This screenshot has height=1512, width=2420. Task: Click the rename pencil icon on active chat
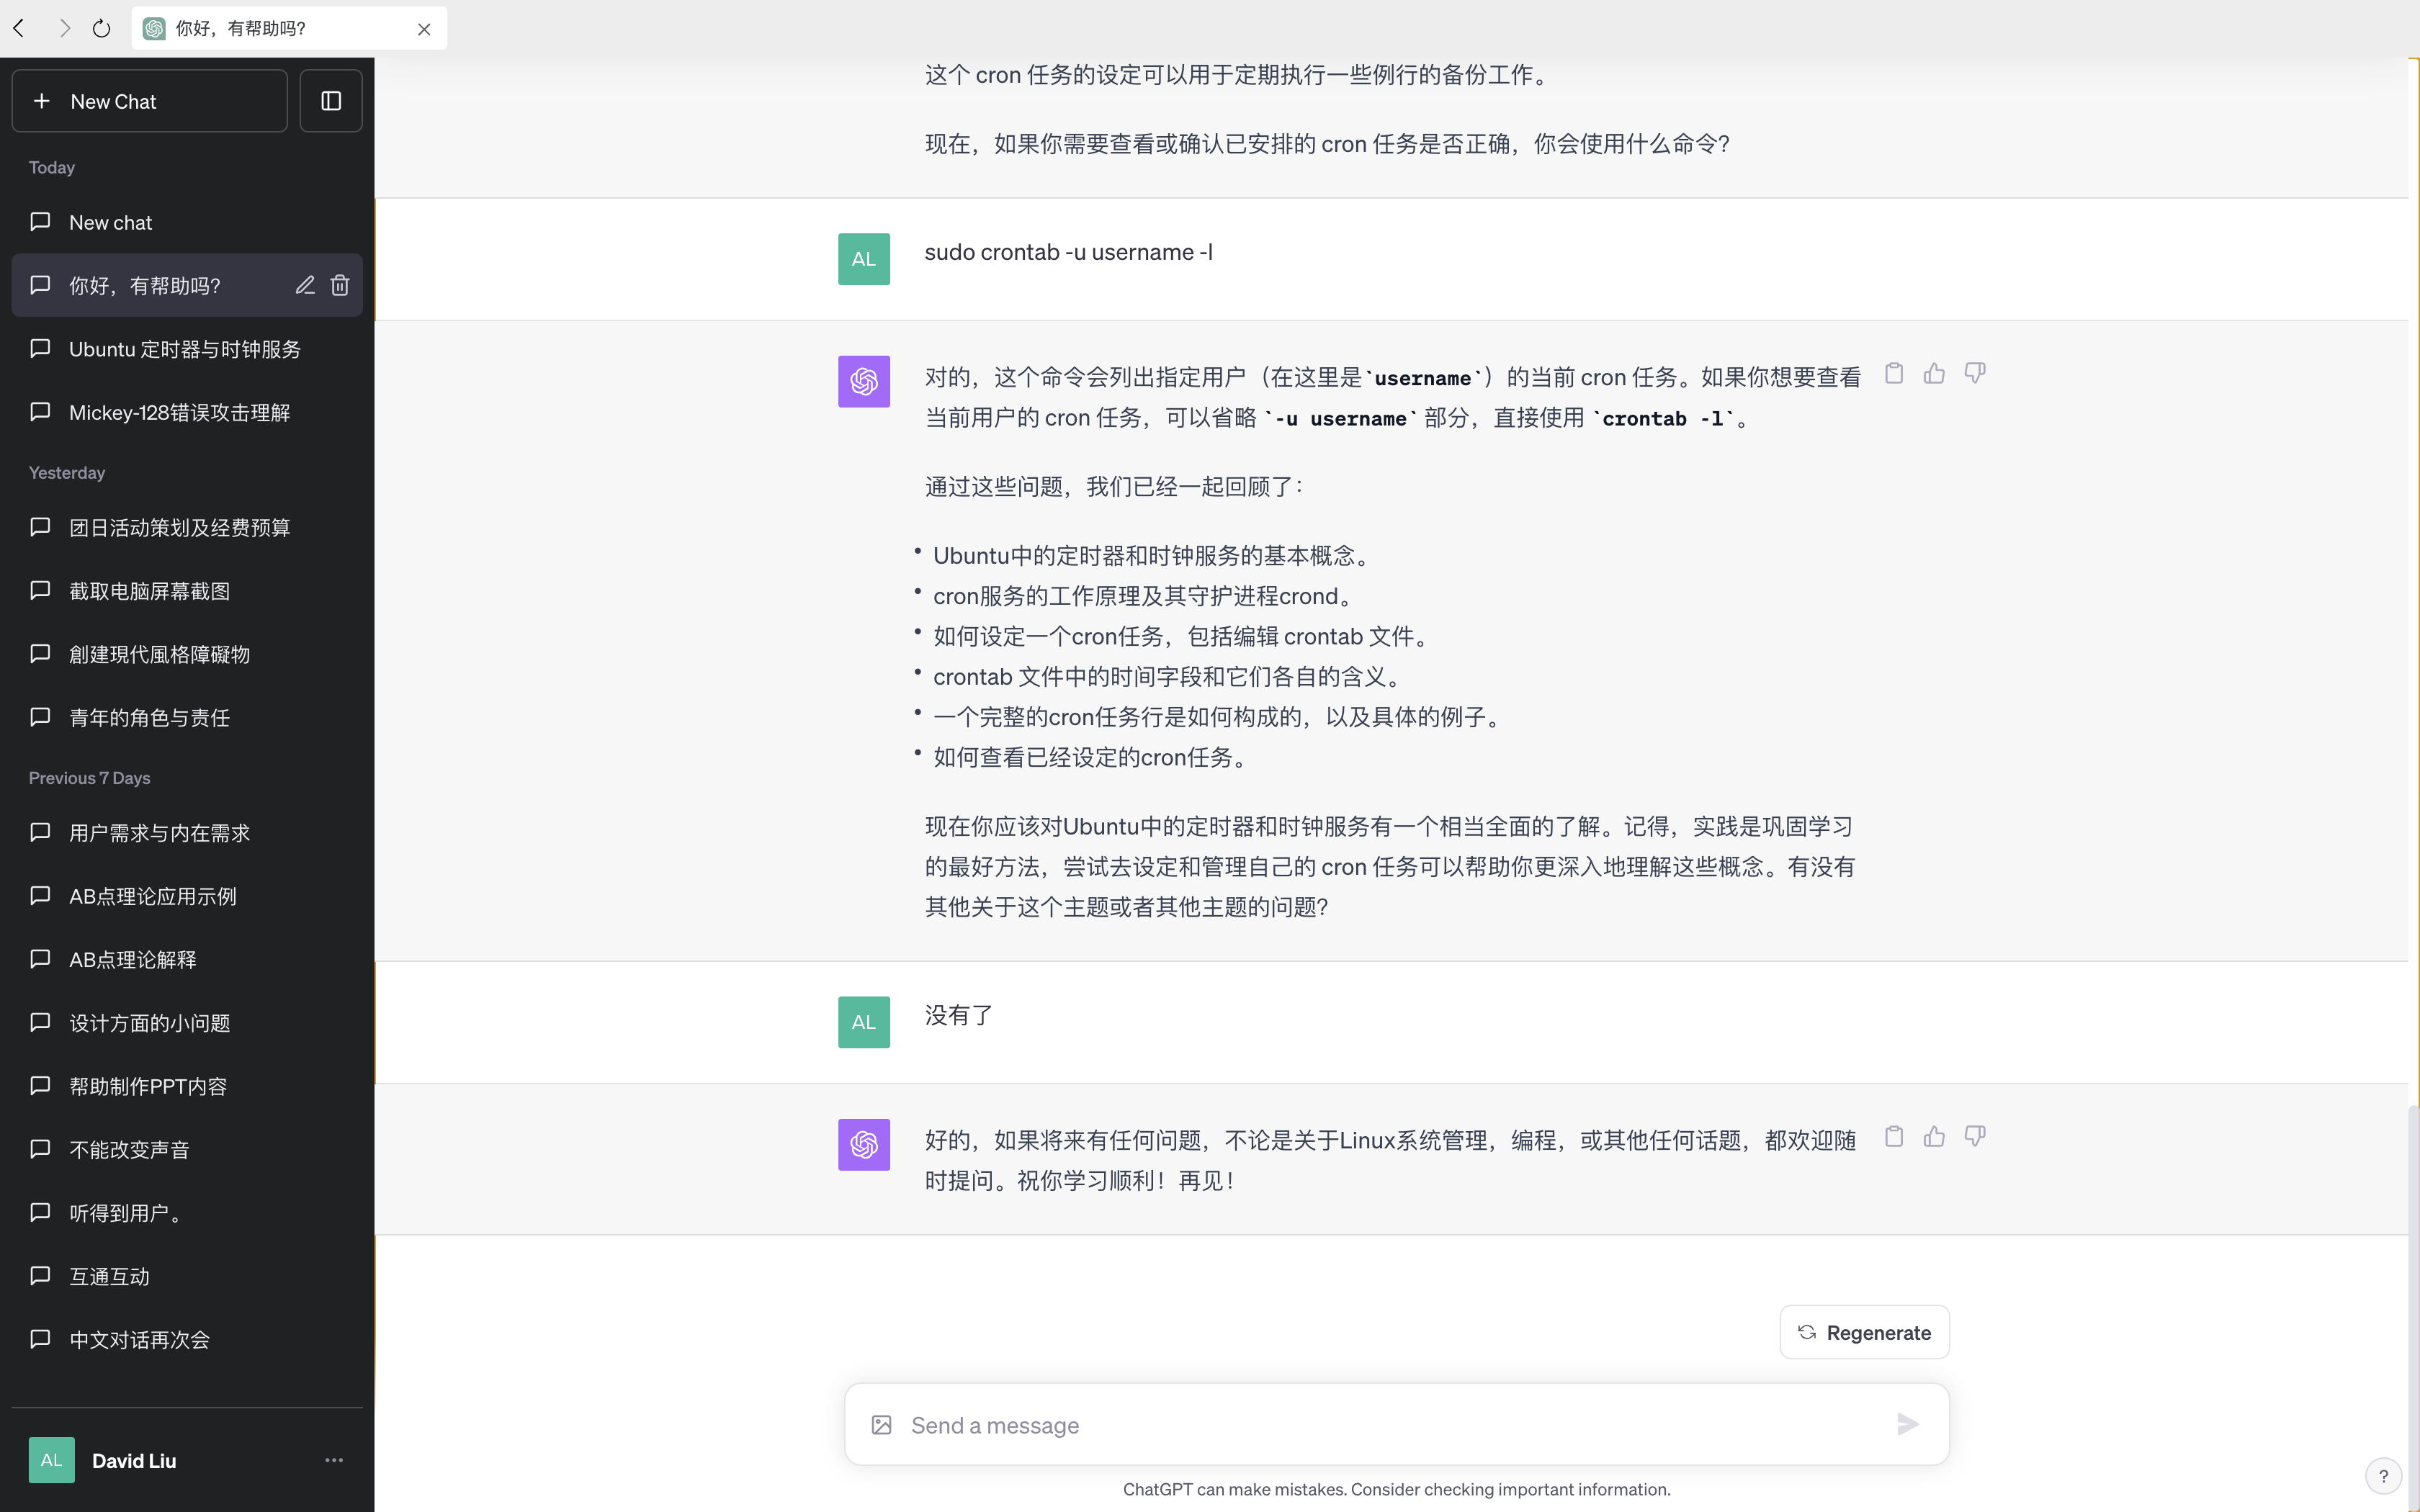pos(305,286)
